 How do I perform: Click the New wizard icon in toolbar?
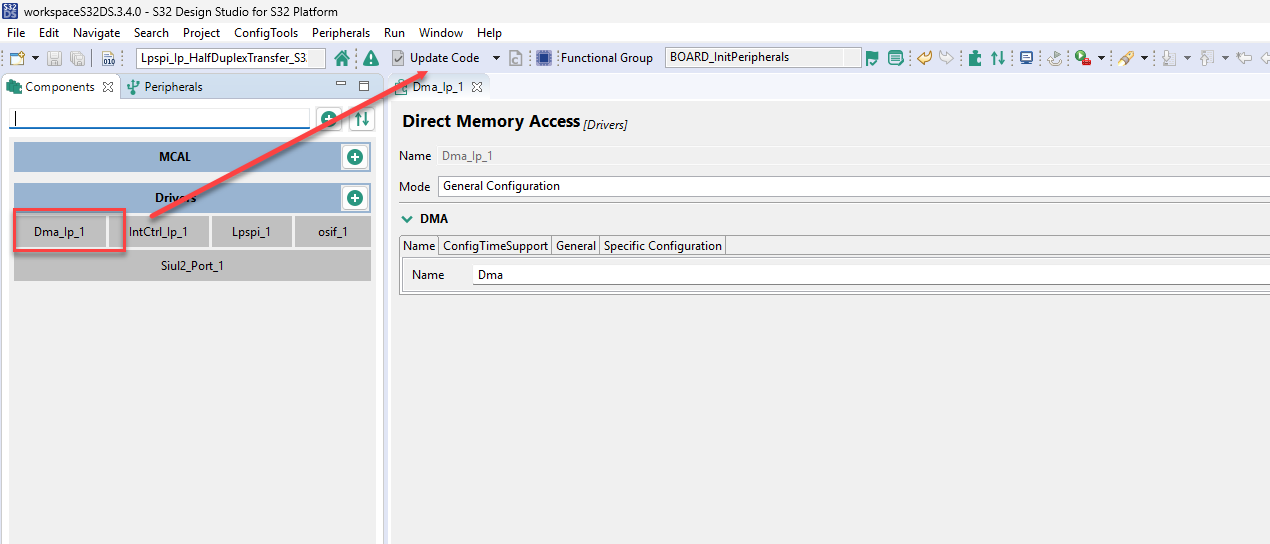tap(17, 58)
